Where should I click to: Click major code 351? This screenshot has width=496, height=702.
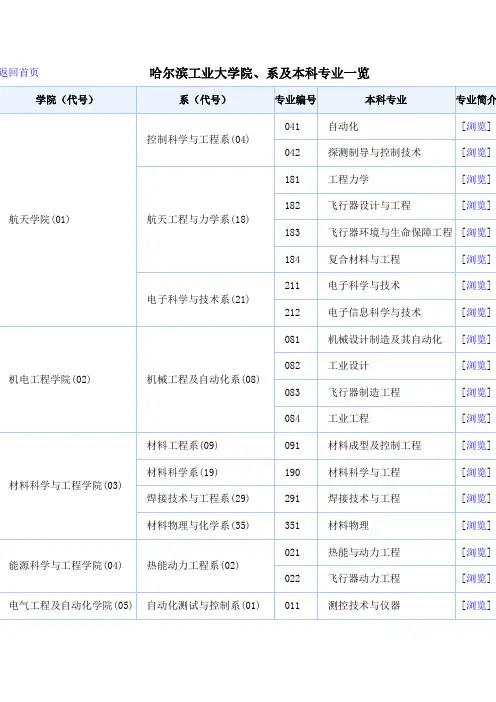tap(292, 526)
